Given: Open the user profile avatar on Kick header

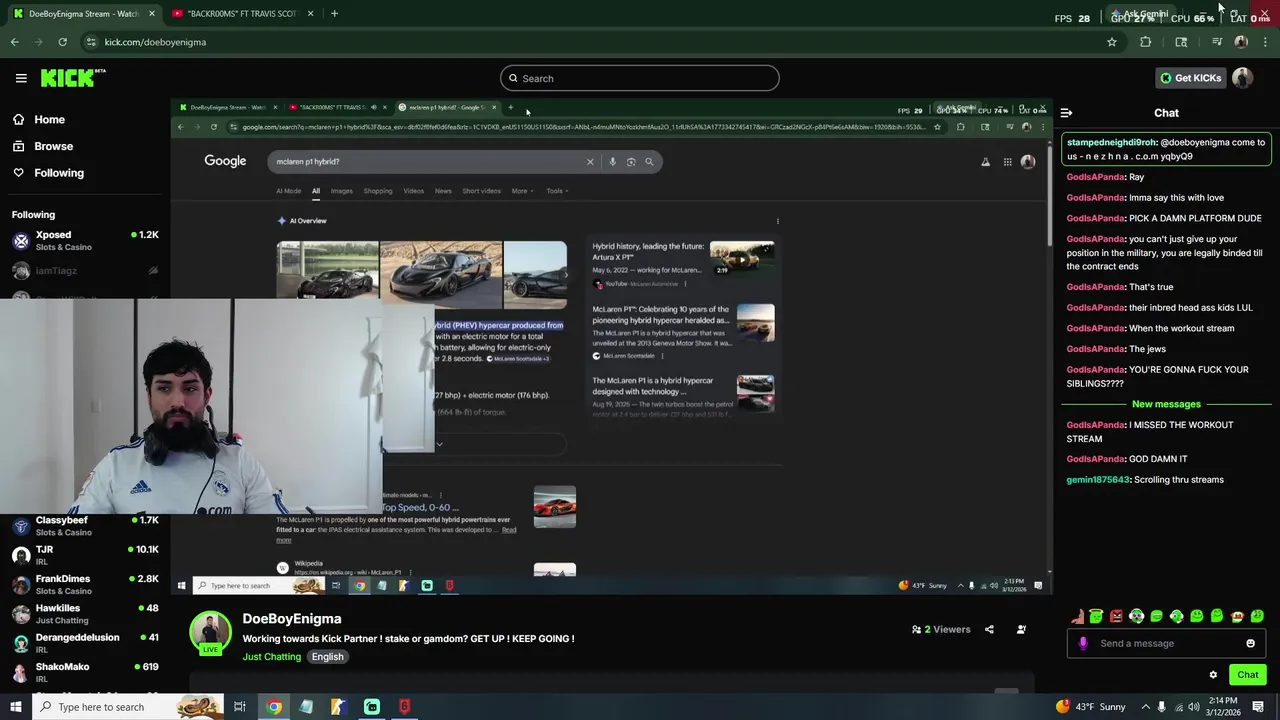Looking at the screenshot, I should coord(1243,78).
